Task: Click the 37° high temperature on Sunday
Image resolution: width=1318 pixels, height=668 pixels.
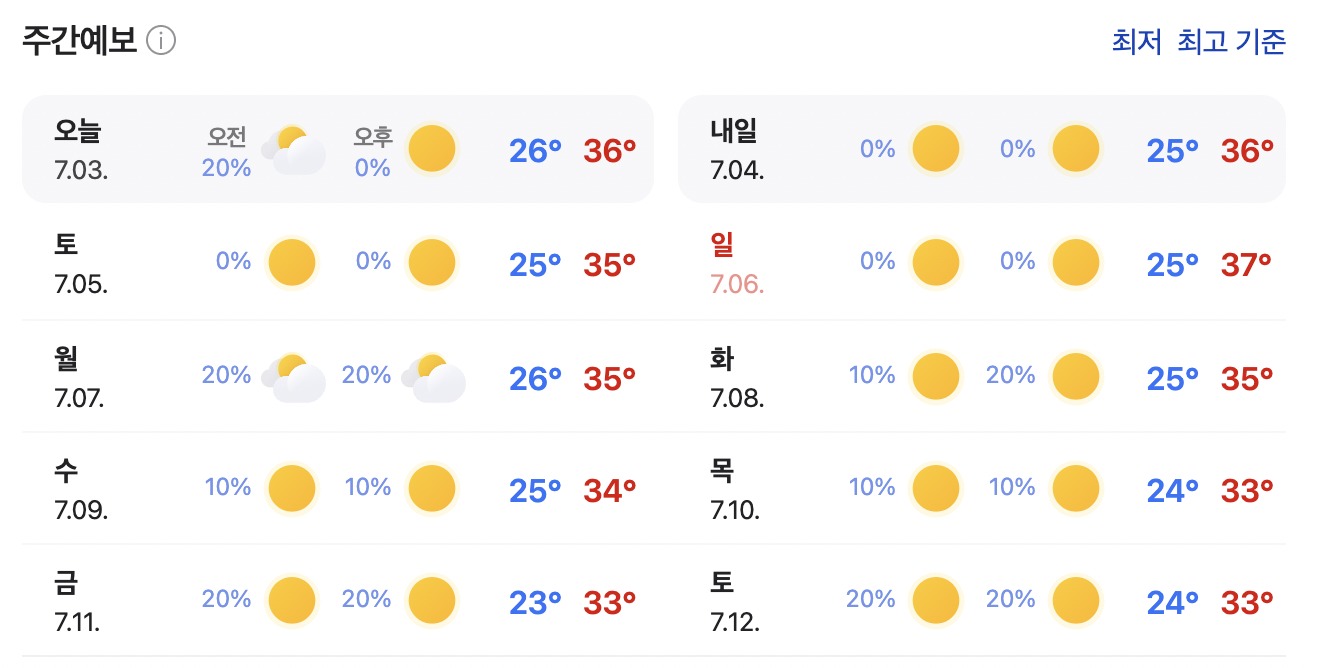Action: [1246, 265]
